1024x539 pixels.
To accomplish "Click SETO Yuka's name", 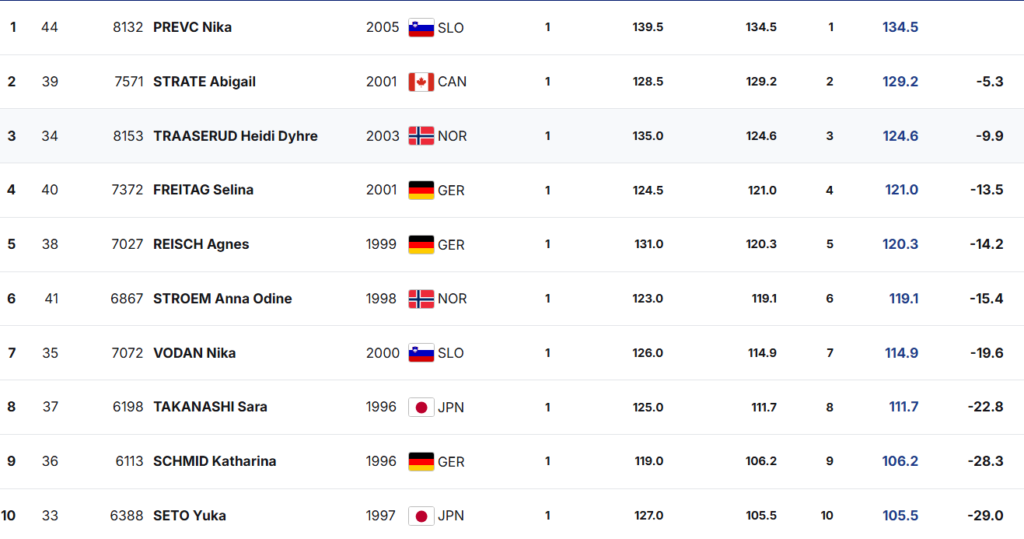I will 189,516.
